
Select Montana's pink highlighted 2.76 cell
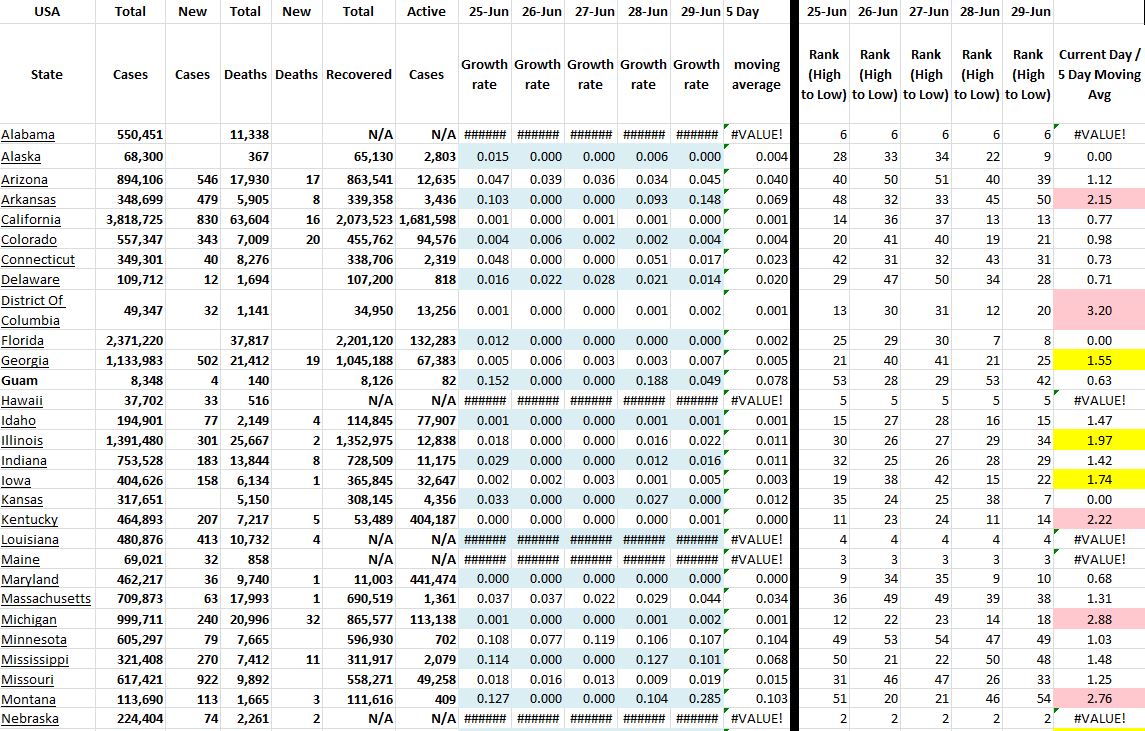coord(1096,698)
